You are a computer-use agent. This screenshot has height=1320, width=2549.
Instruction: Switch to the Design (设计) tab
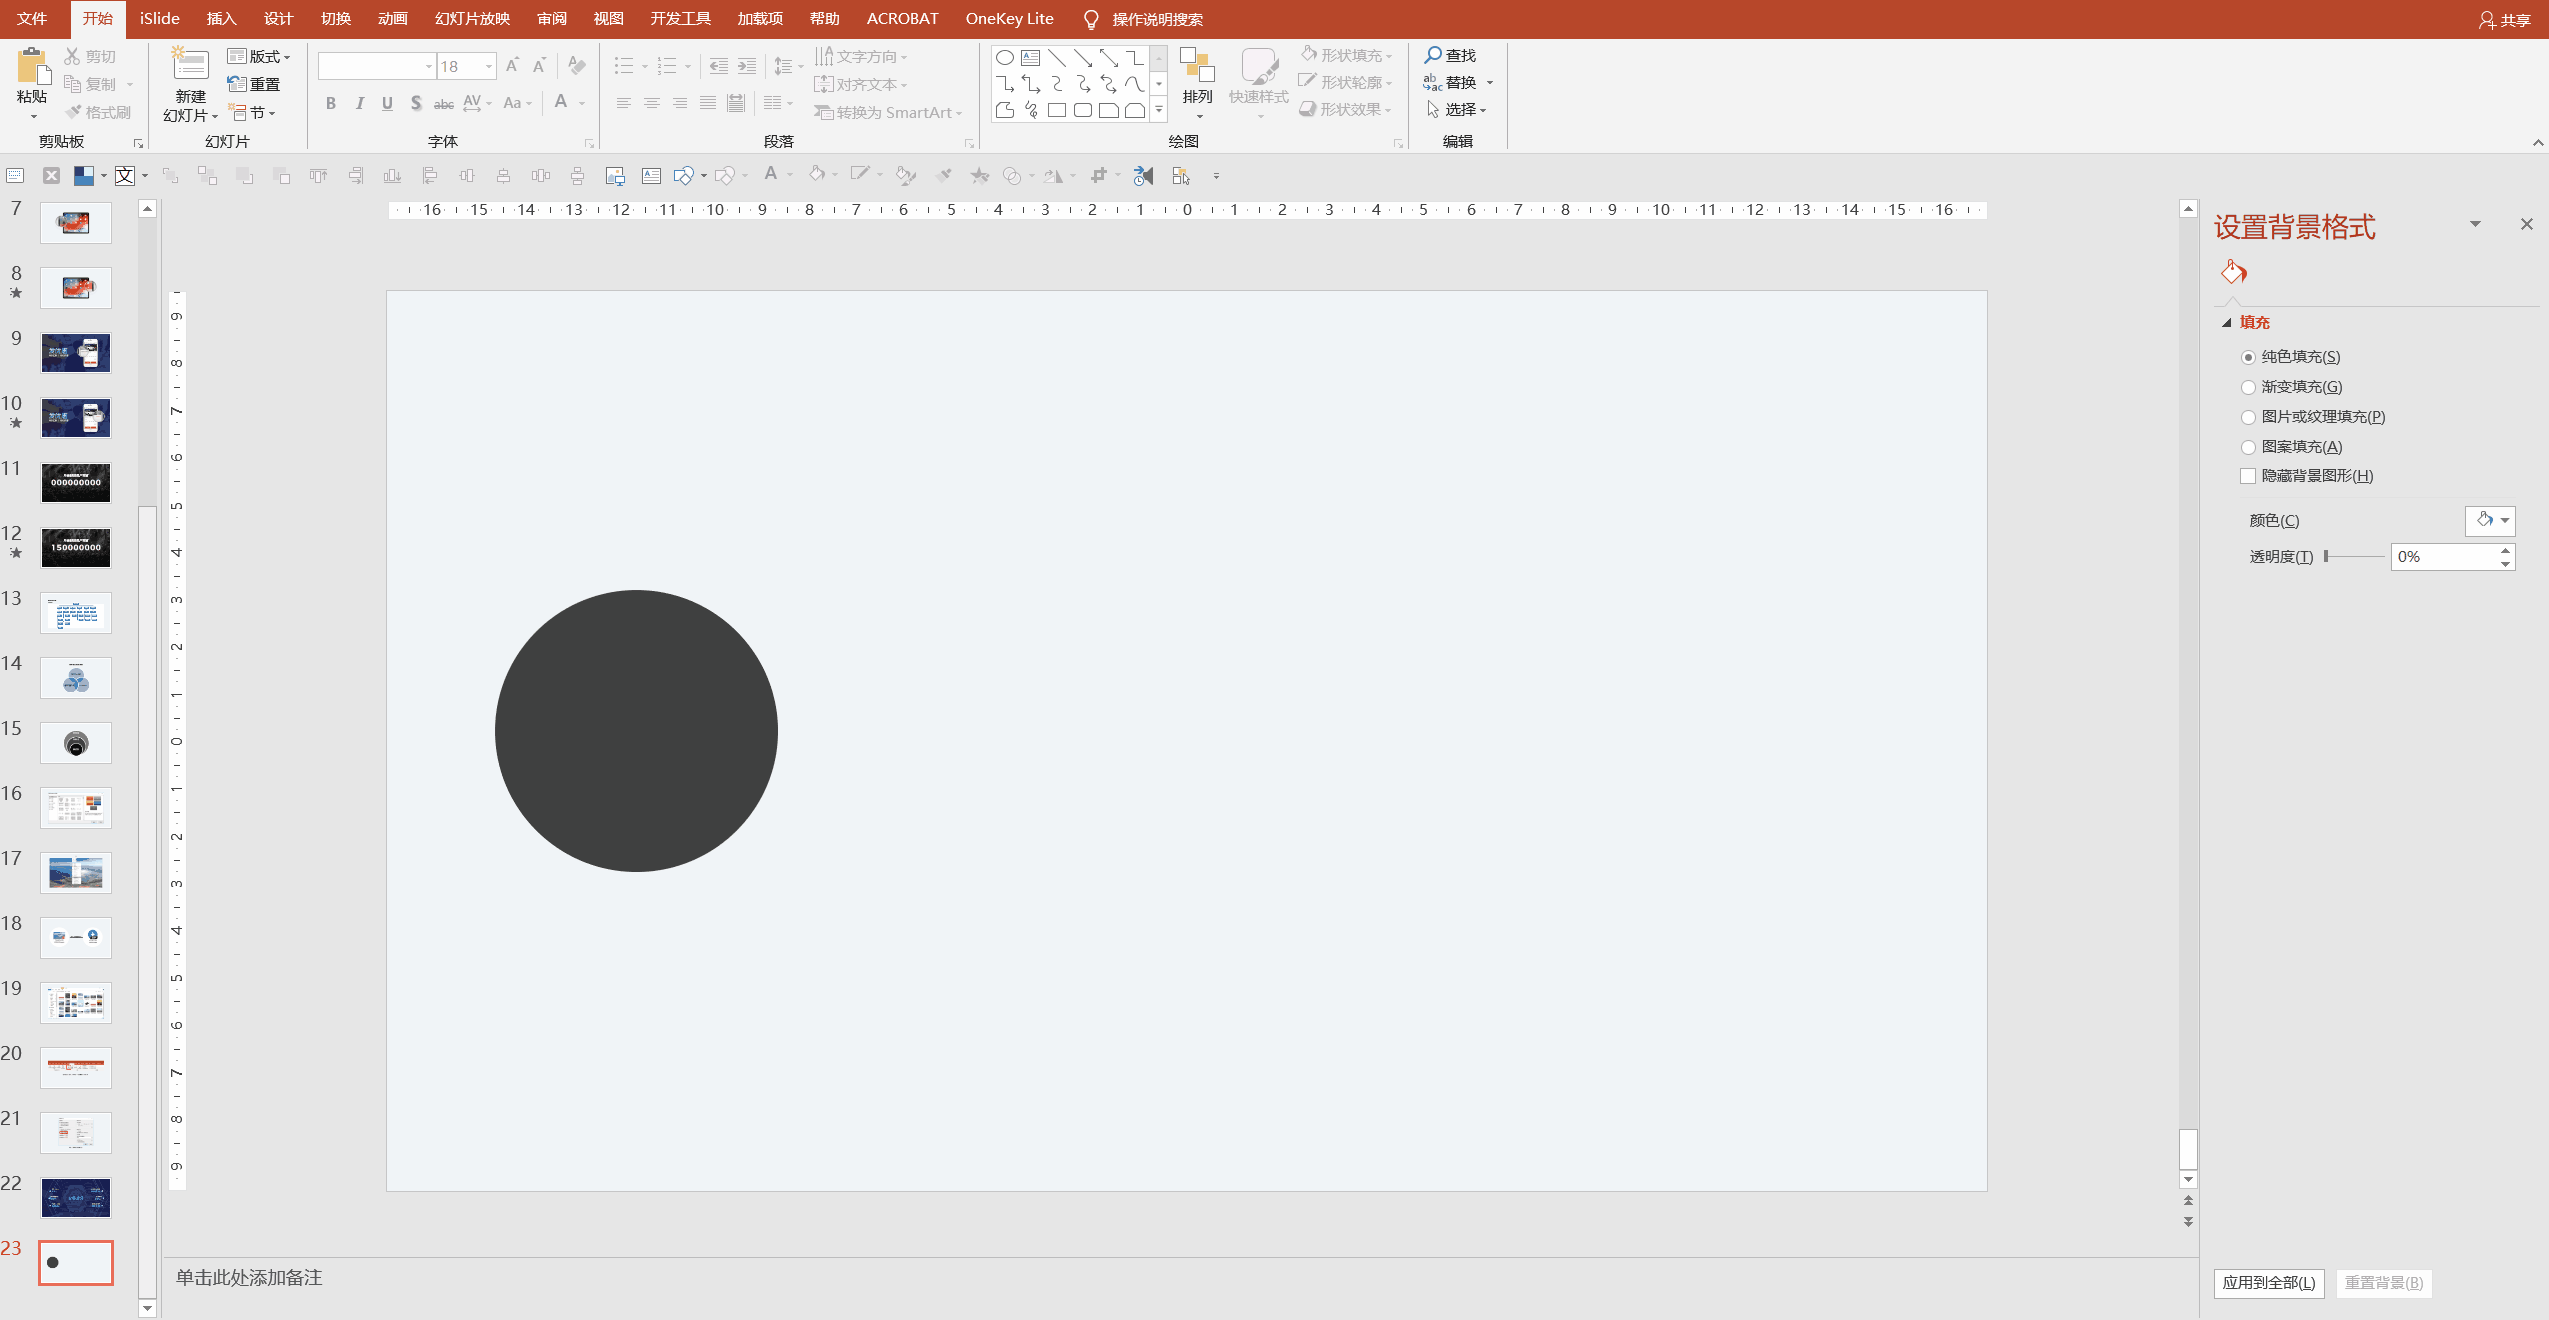point(278,19)
